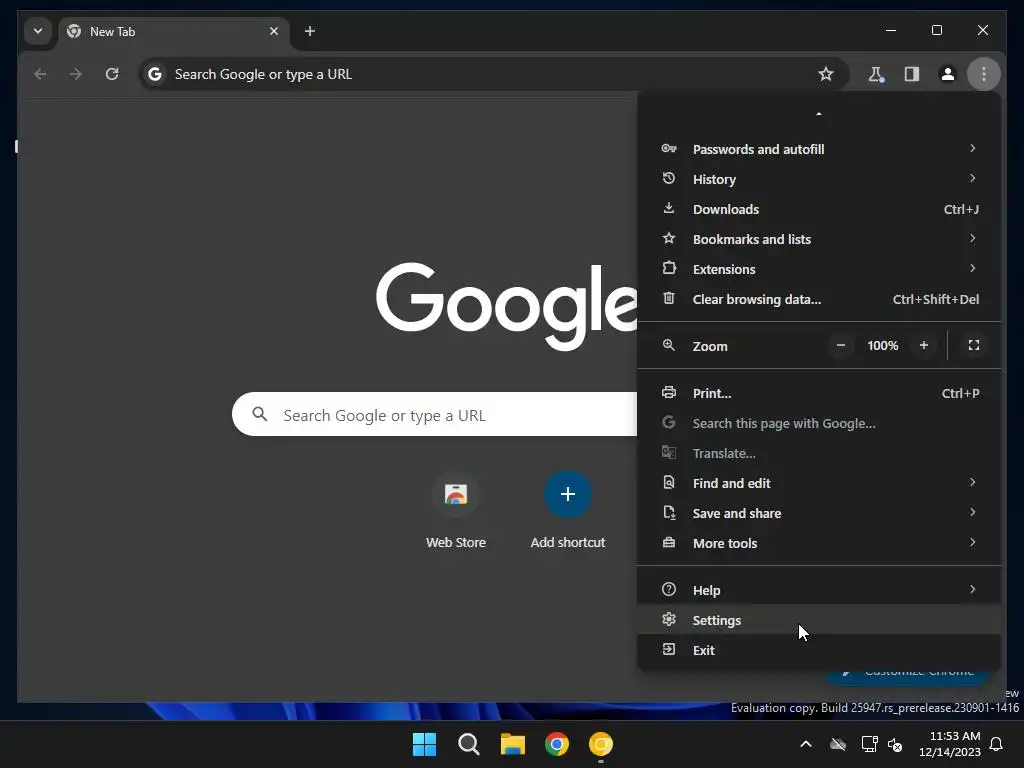Click the Add shortcut button
The width and height of the screenshot is (1024, 768).
click(x=568, y=511)
